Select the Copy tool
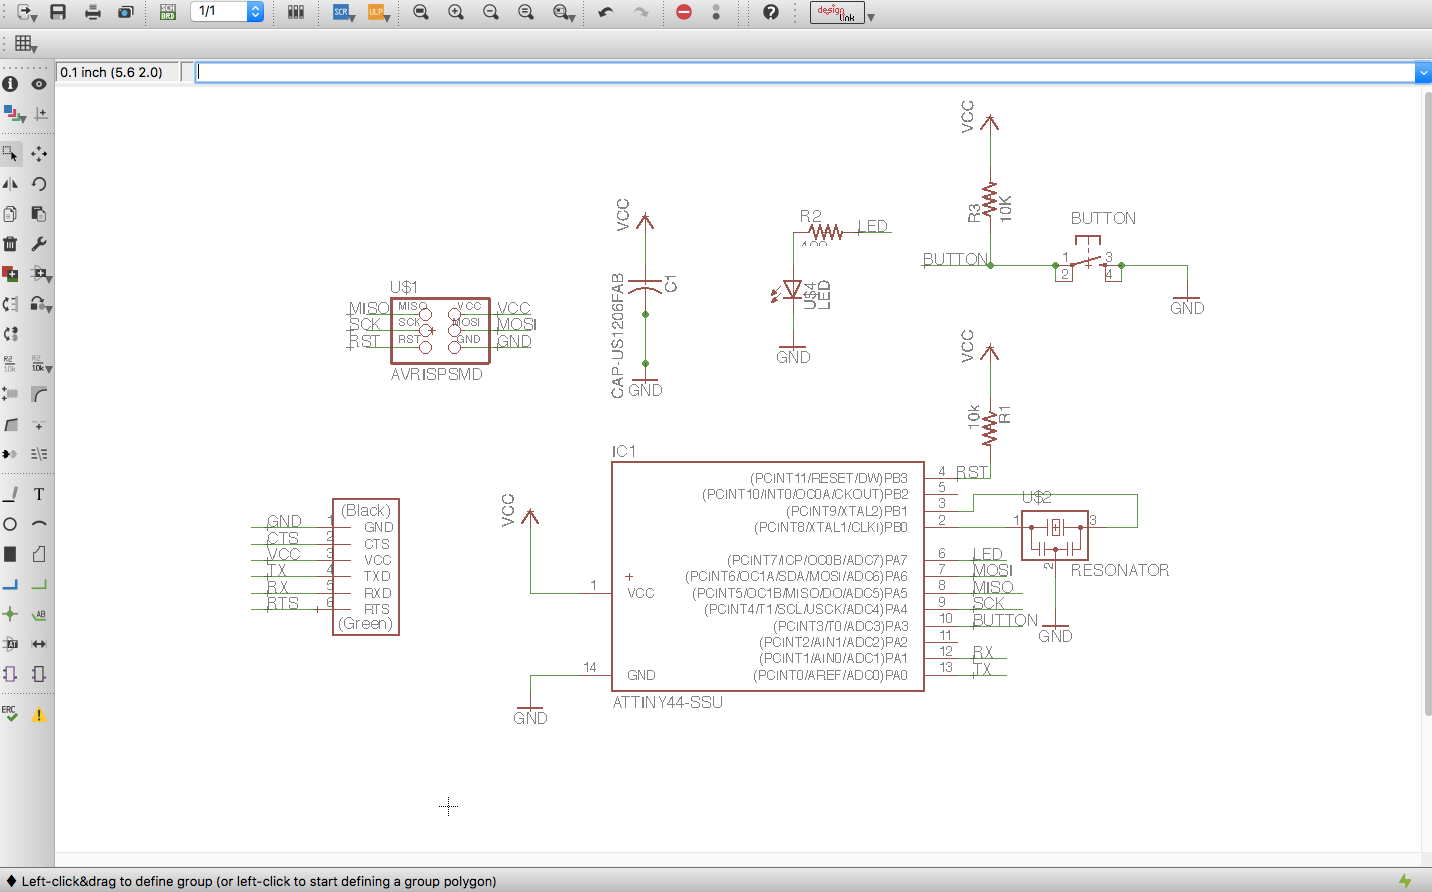 (x=10, y=214)
